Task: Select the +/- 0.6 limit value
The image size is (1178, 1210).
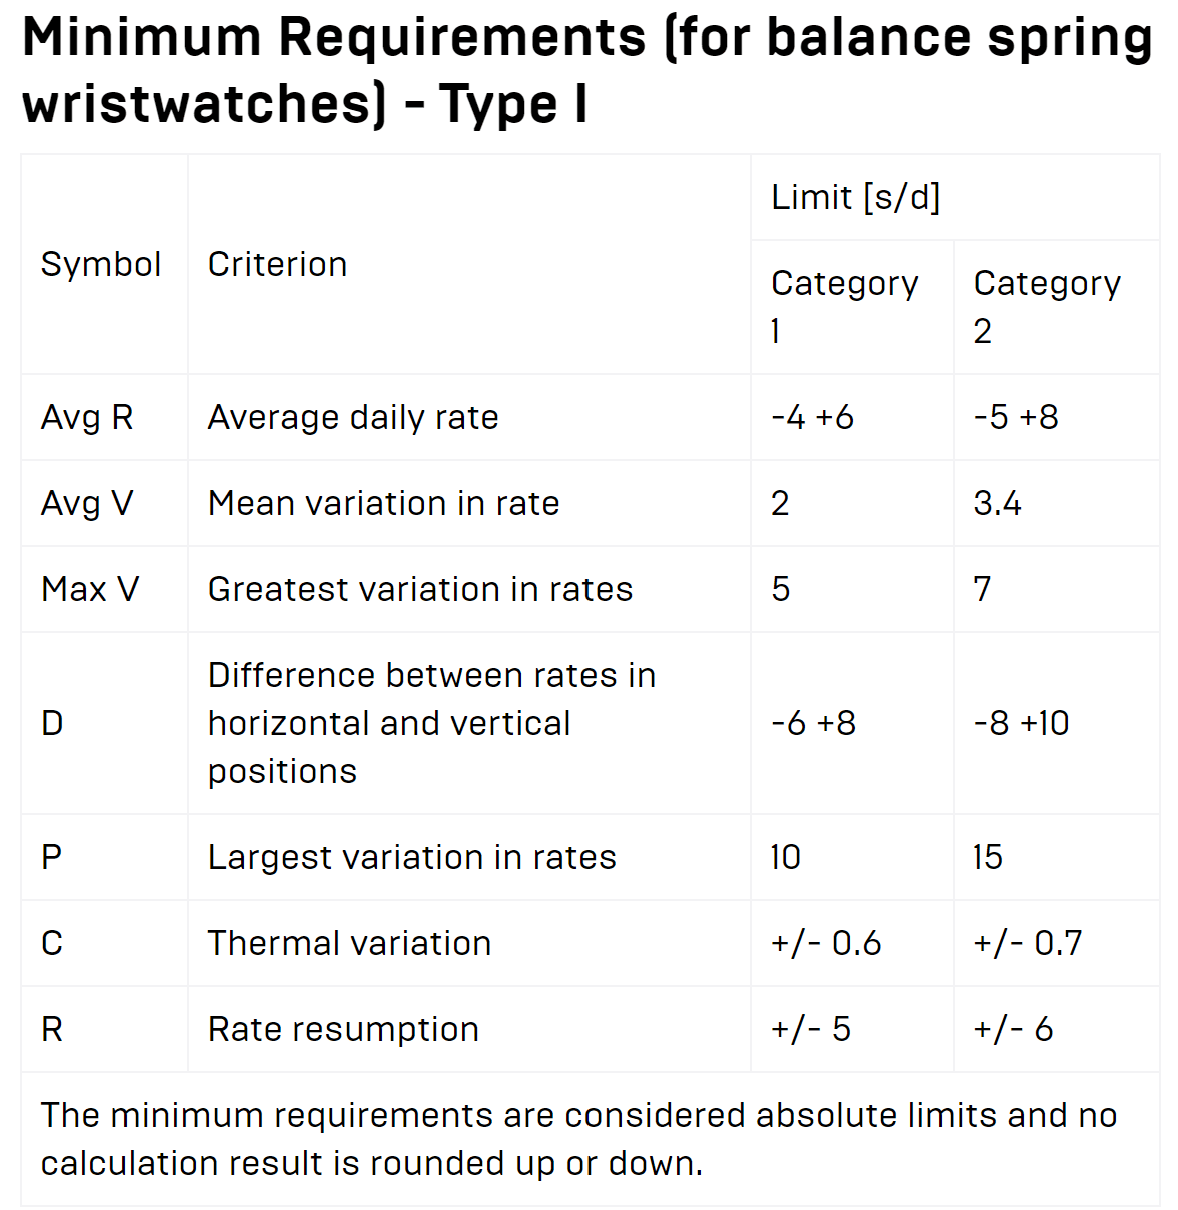Action: (826, 943)
